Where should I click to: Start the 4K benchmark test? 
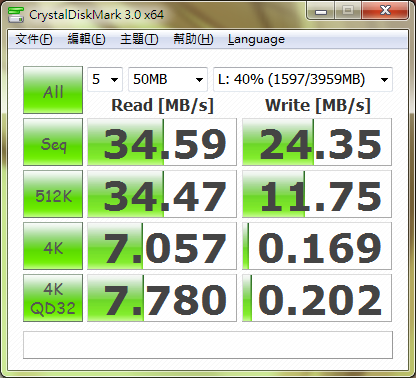click(x=53, y=246)
